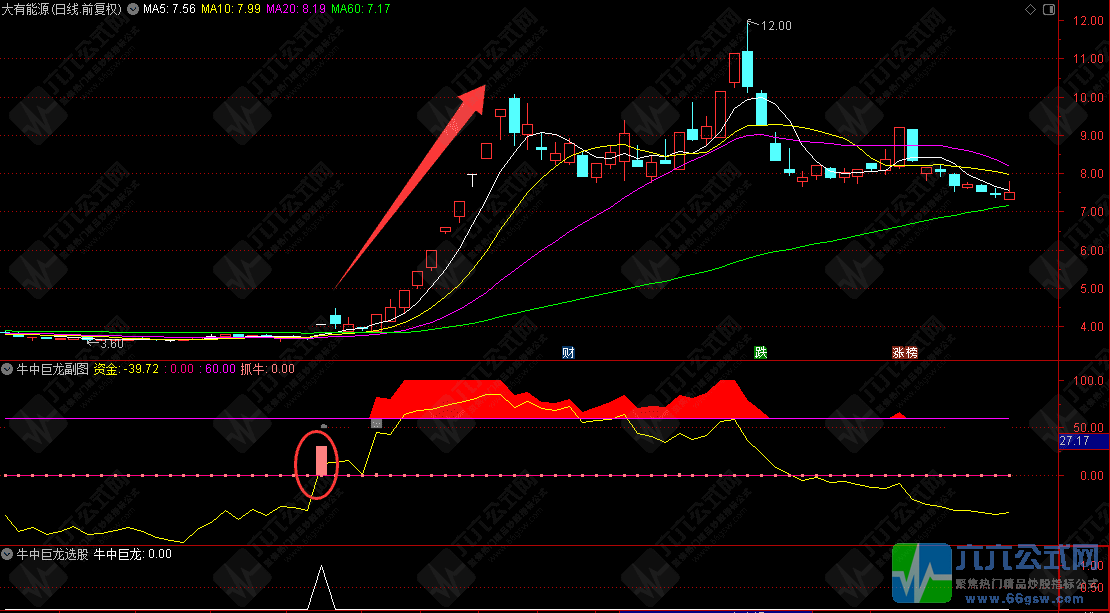This screenshot has width=1110, height=613.
Task: Click the 9.00 price axis label
Action: [x=1091, y=136]
